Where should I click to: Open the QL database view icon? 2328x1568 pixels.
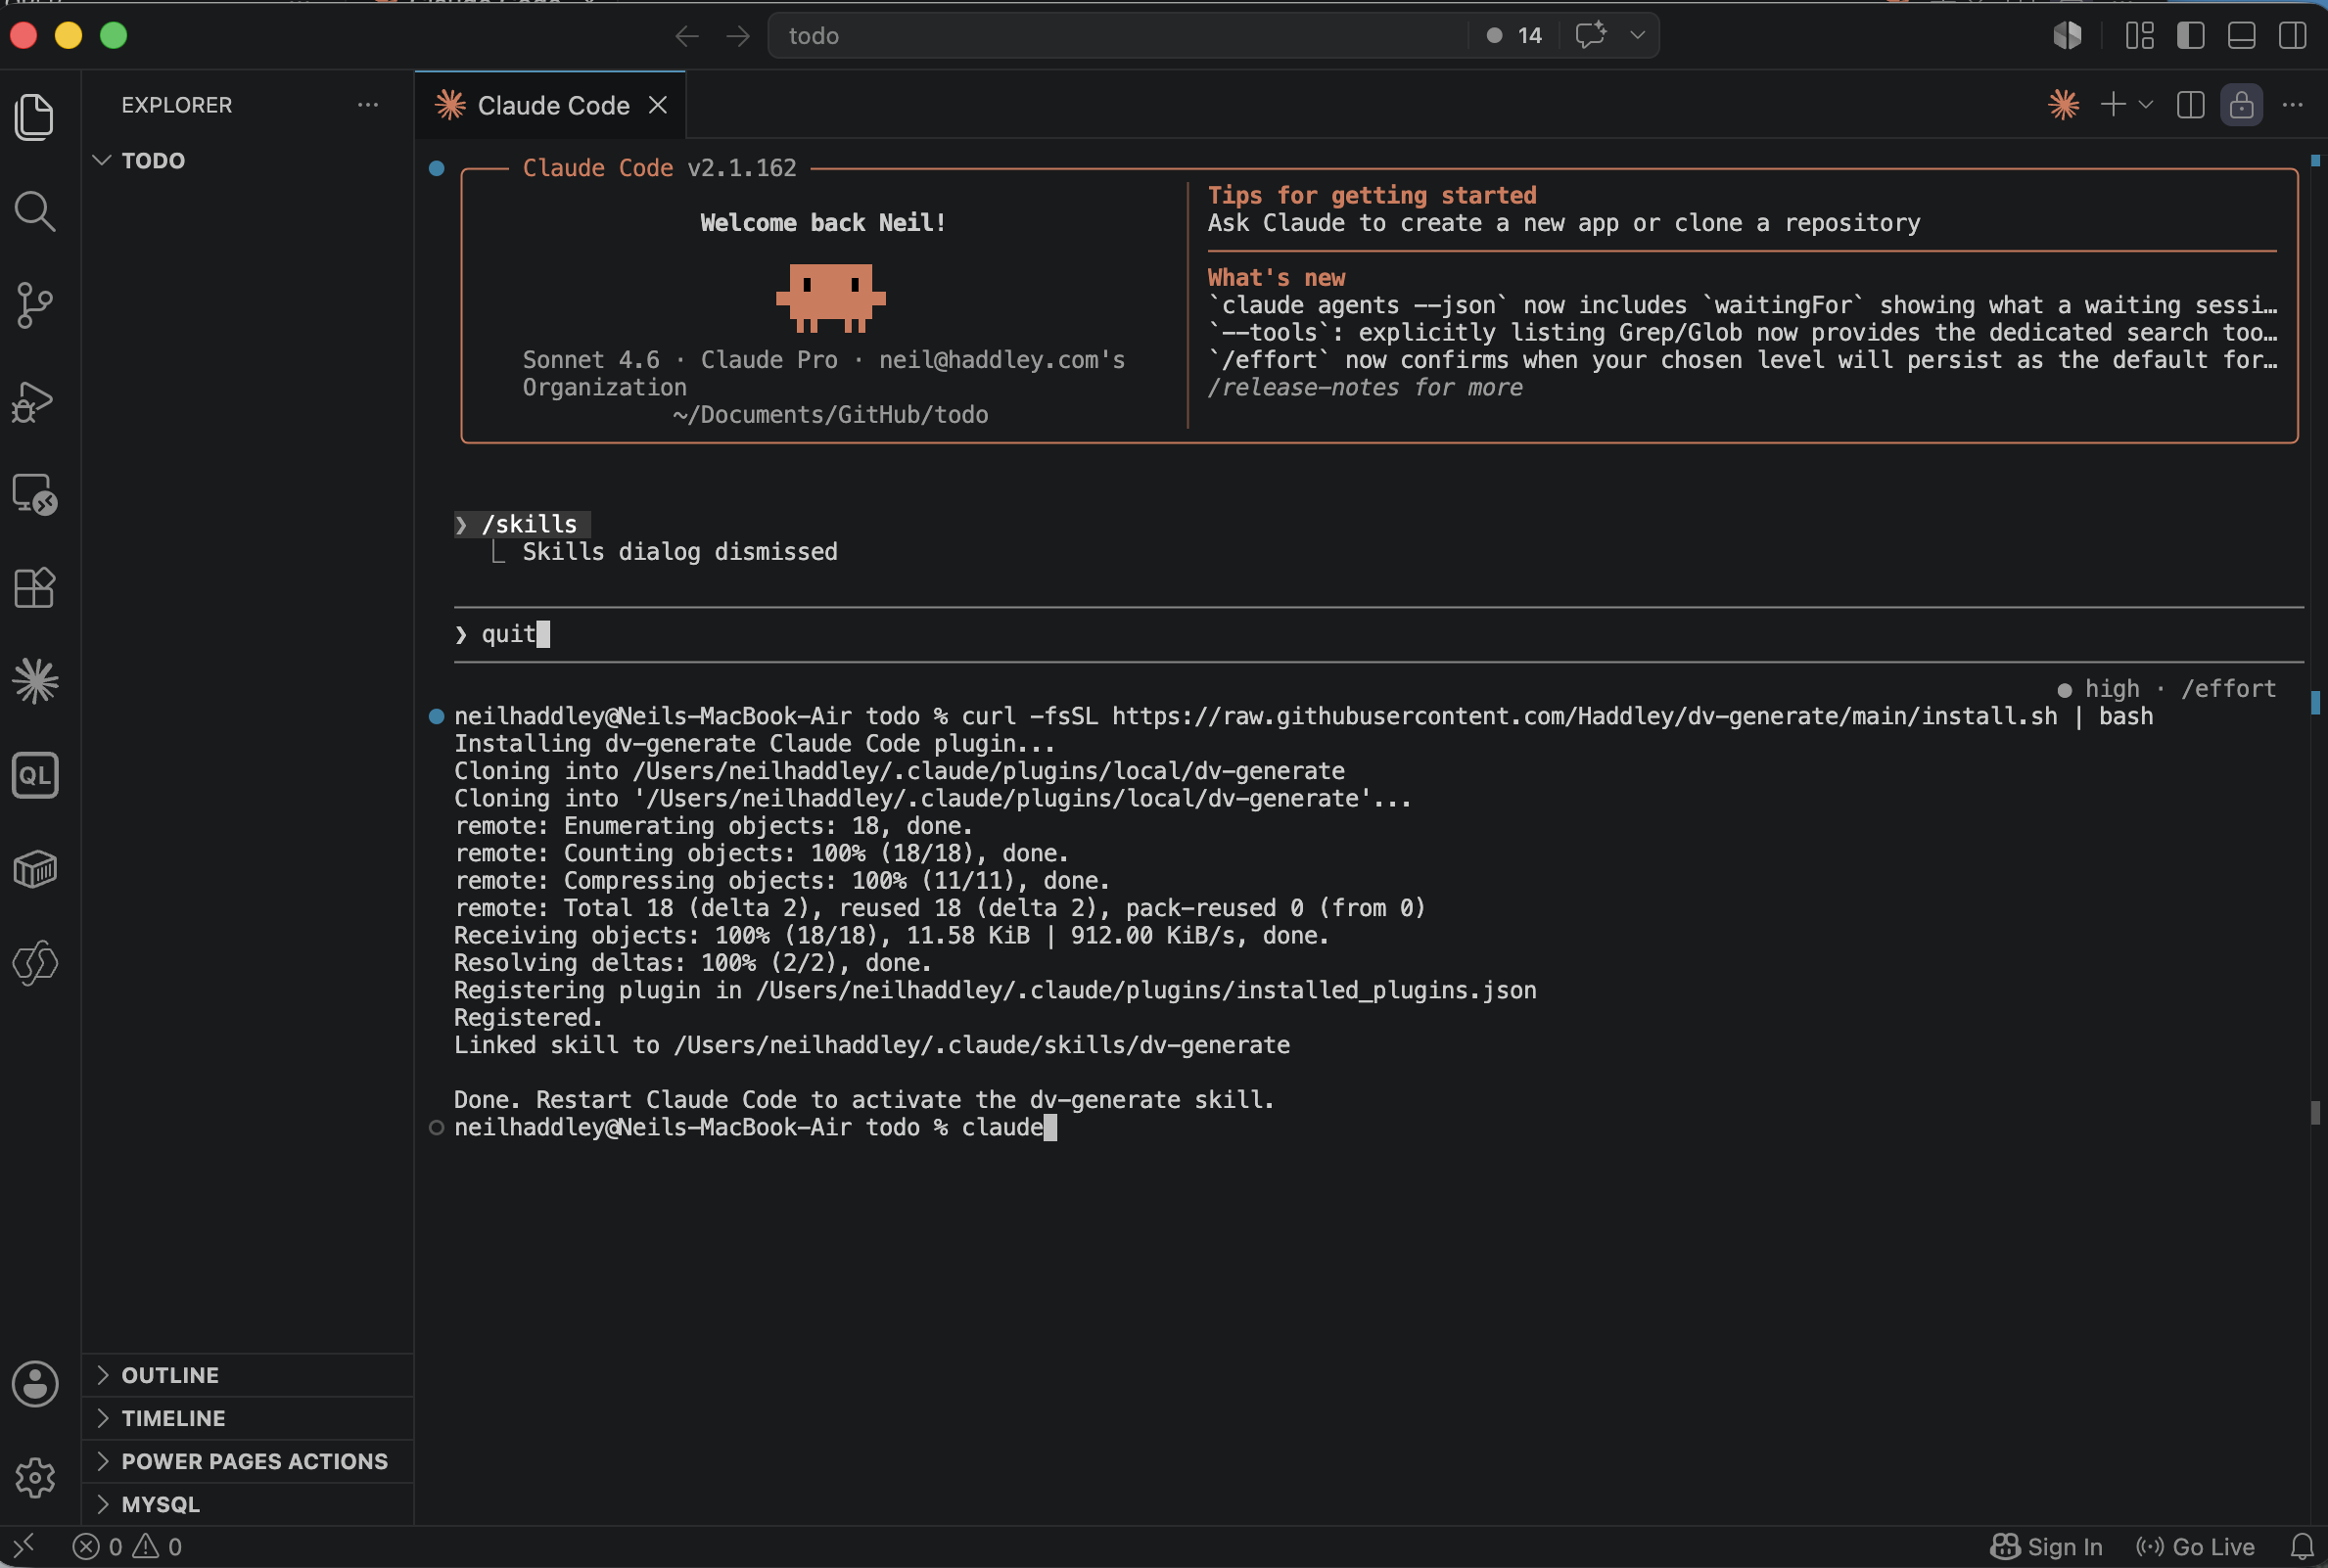coord(35,775)
